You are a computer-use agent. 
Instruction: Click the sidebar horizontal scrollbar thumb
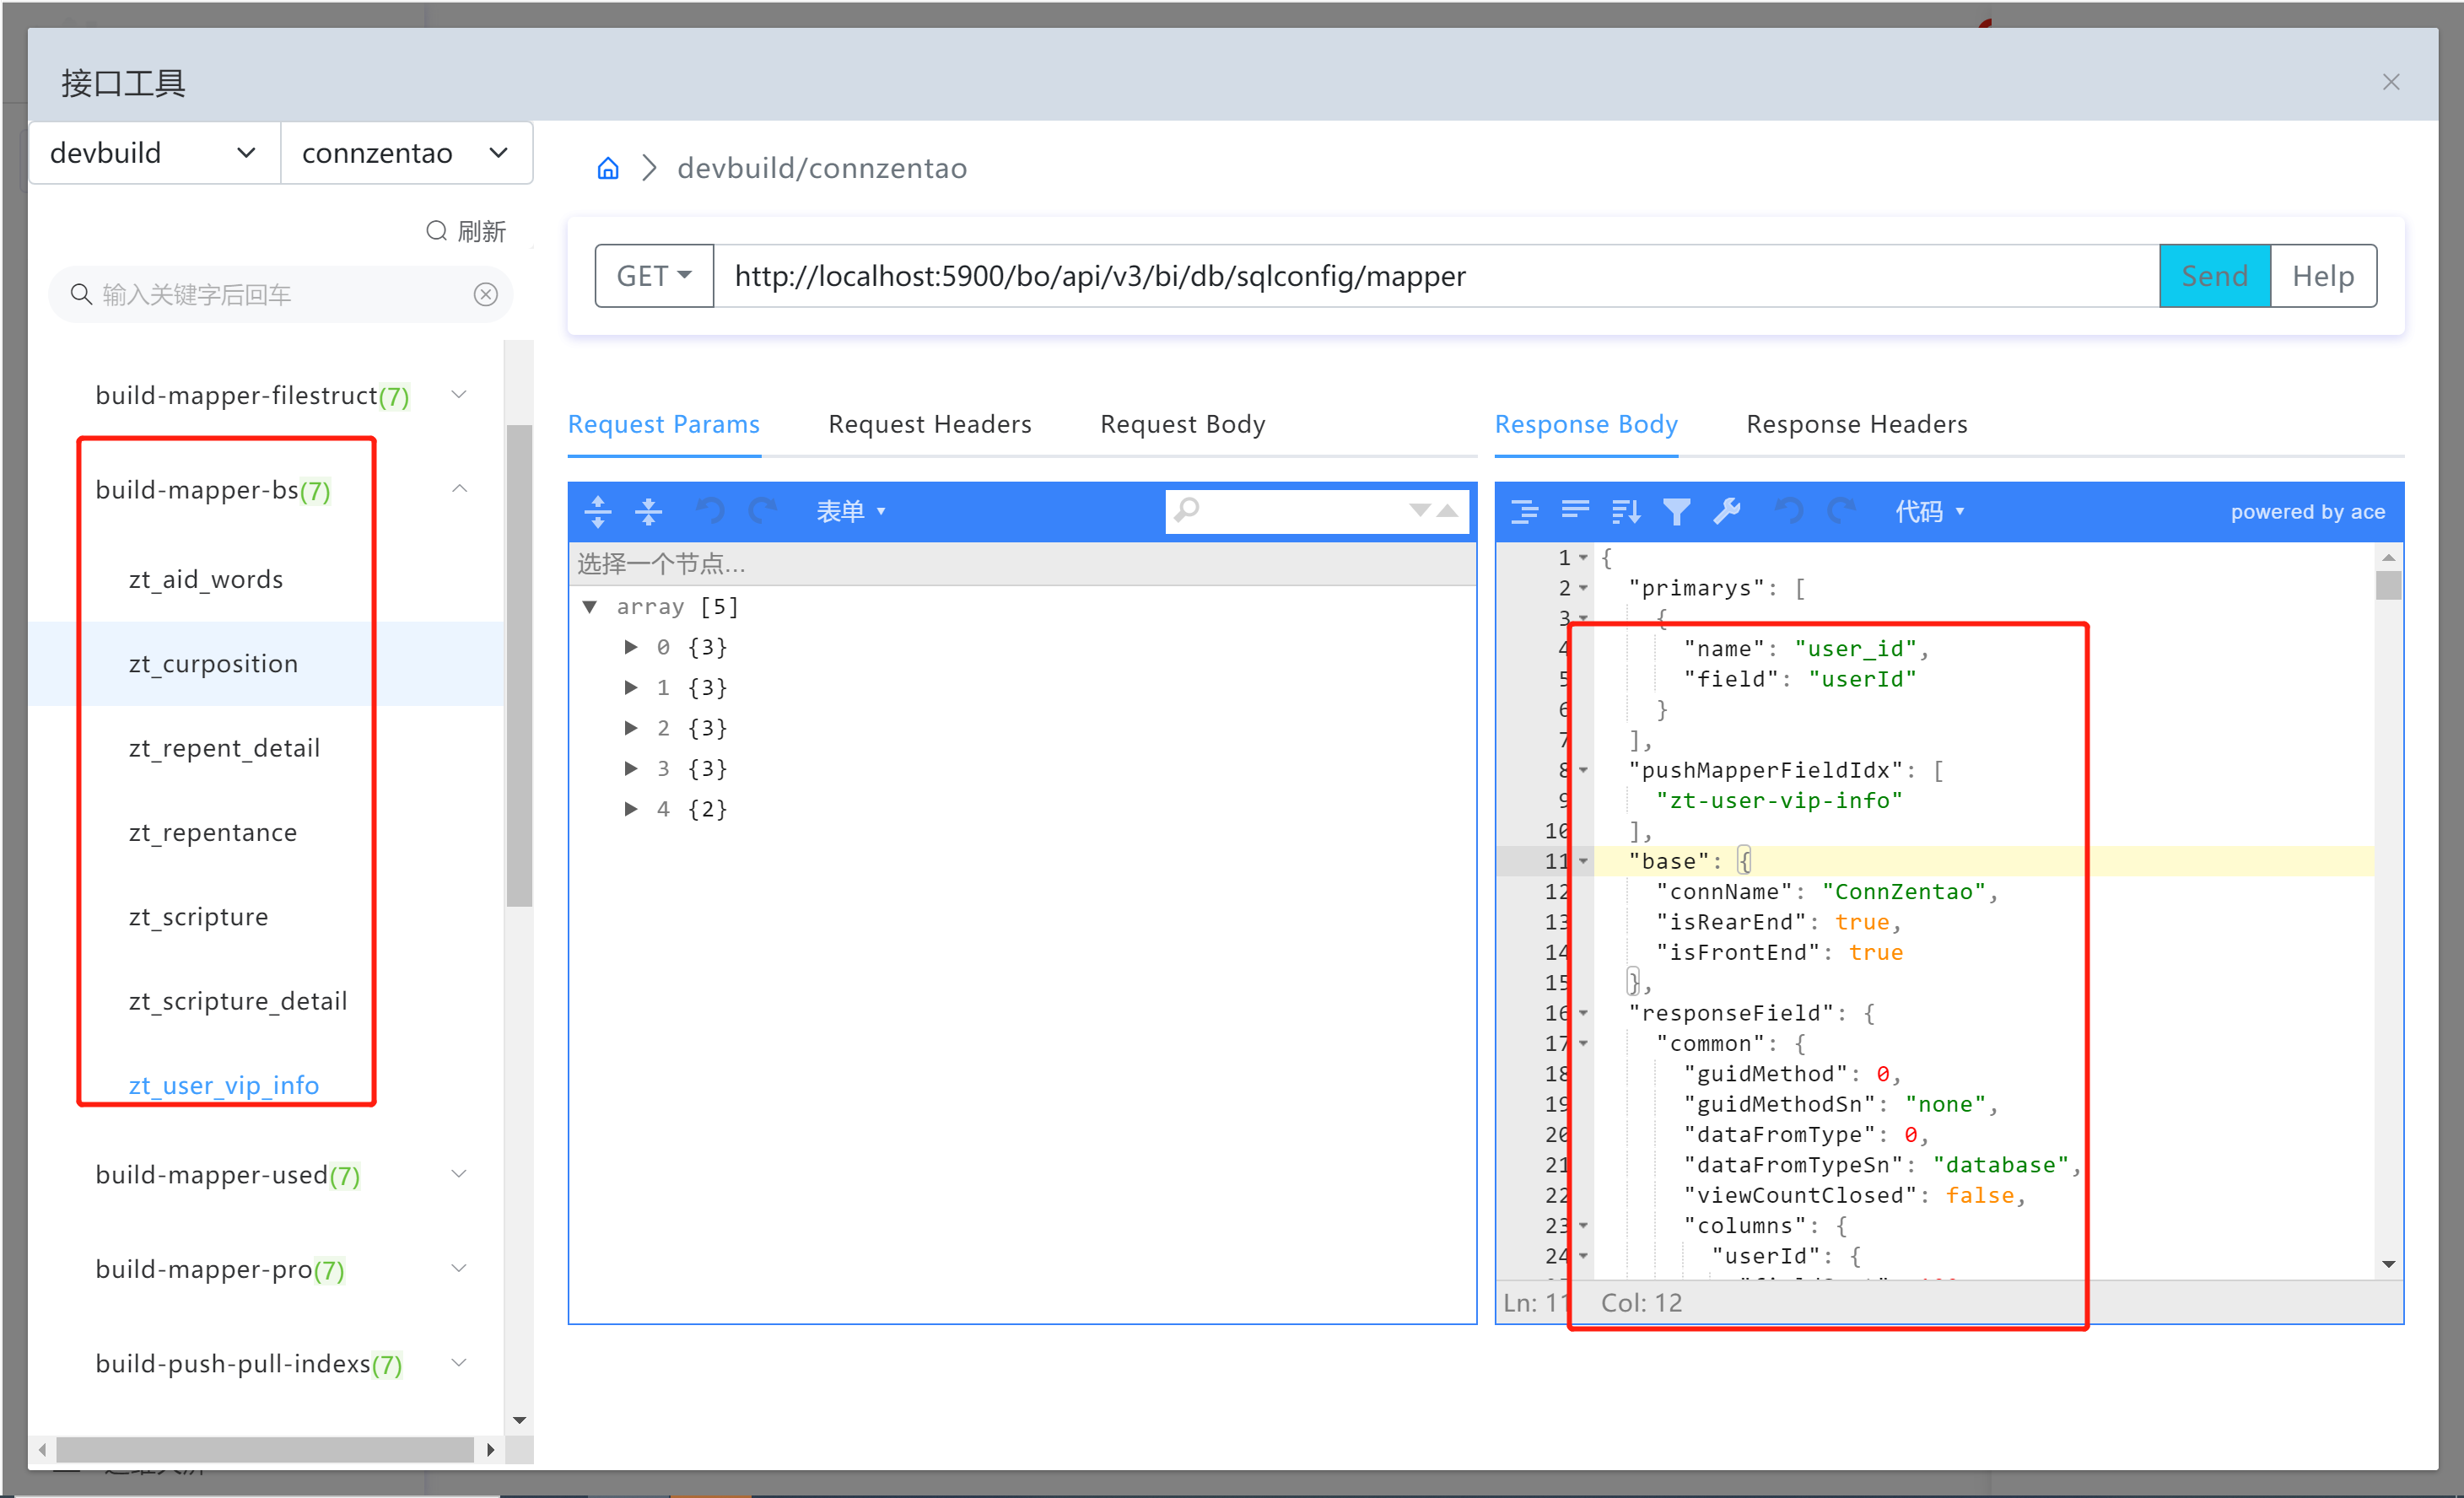265,1449
